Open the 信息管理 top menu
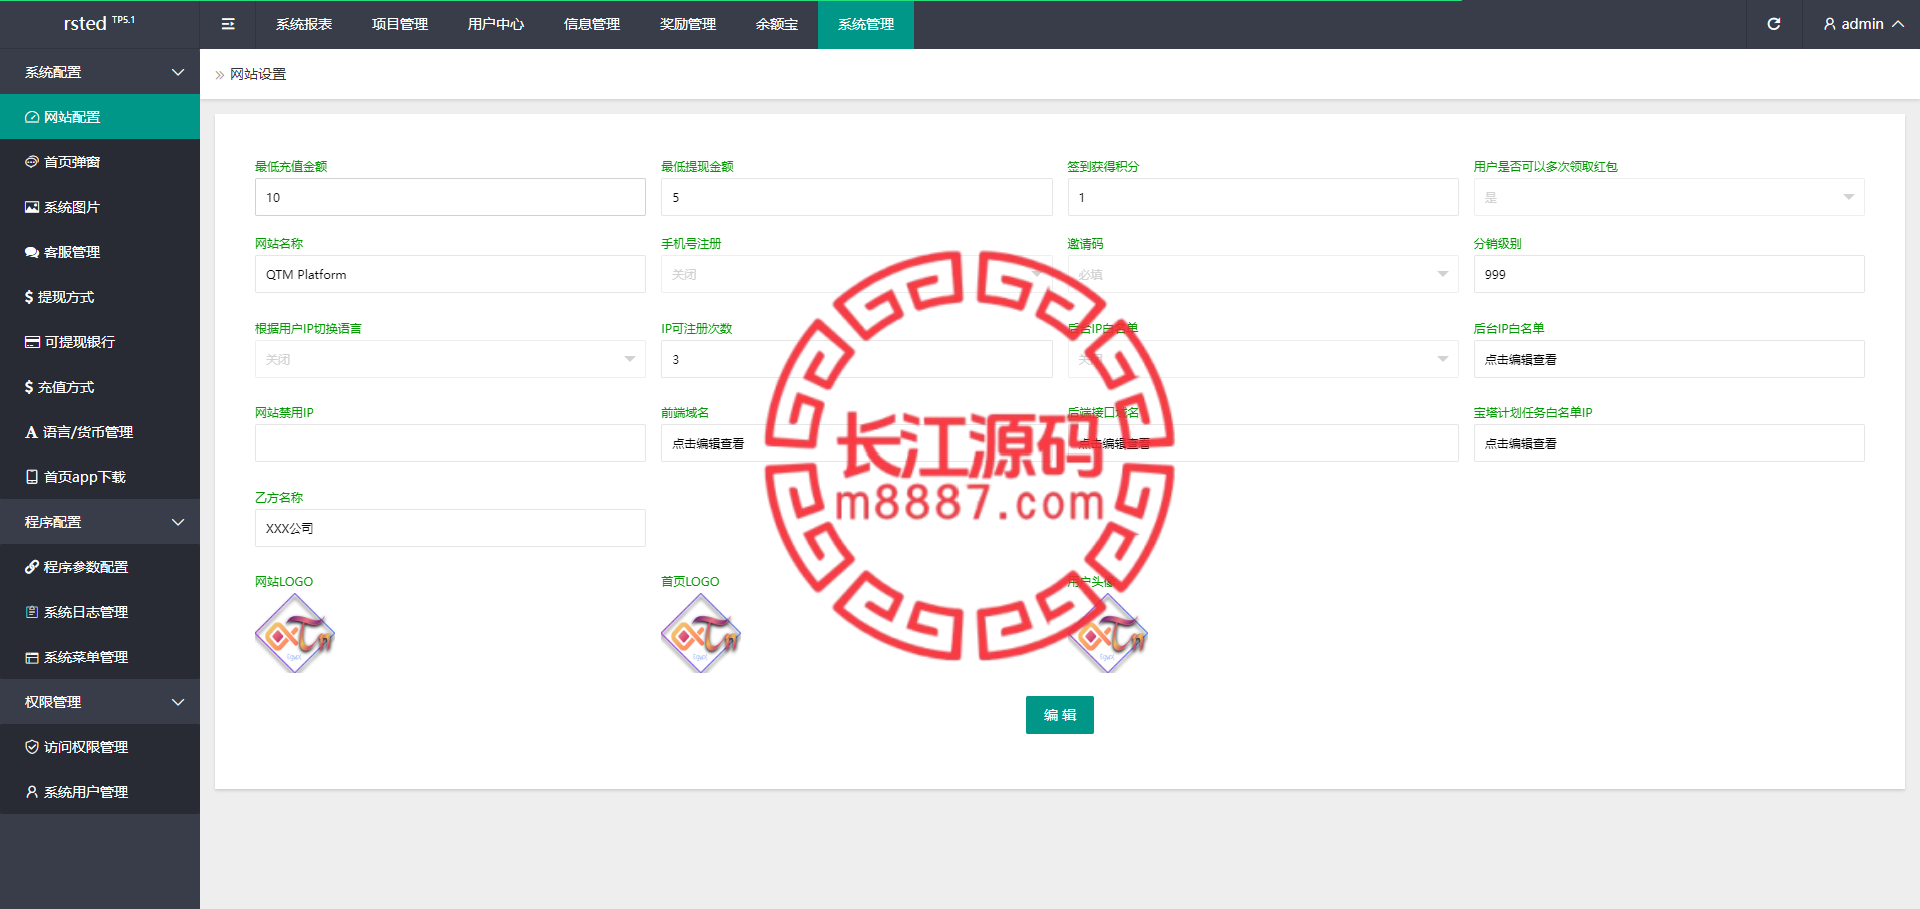Screen dimensions: 1920x909 592,24
